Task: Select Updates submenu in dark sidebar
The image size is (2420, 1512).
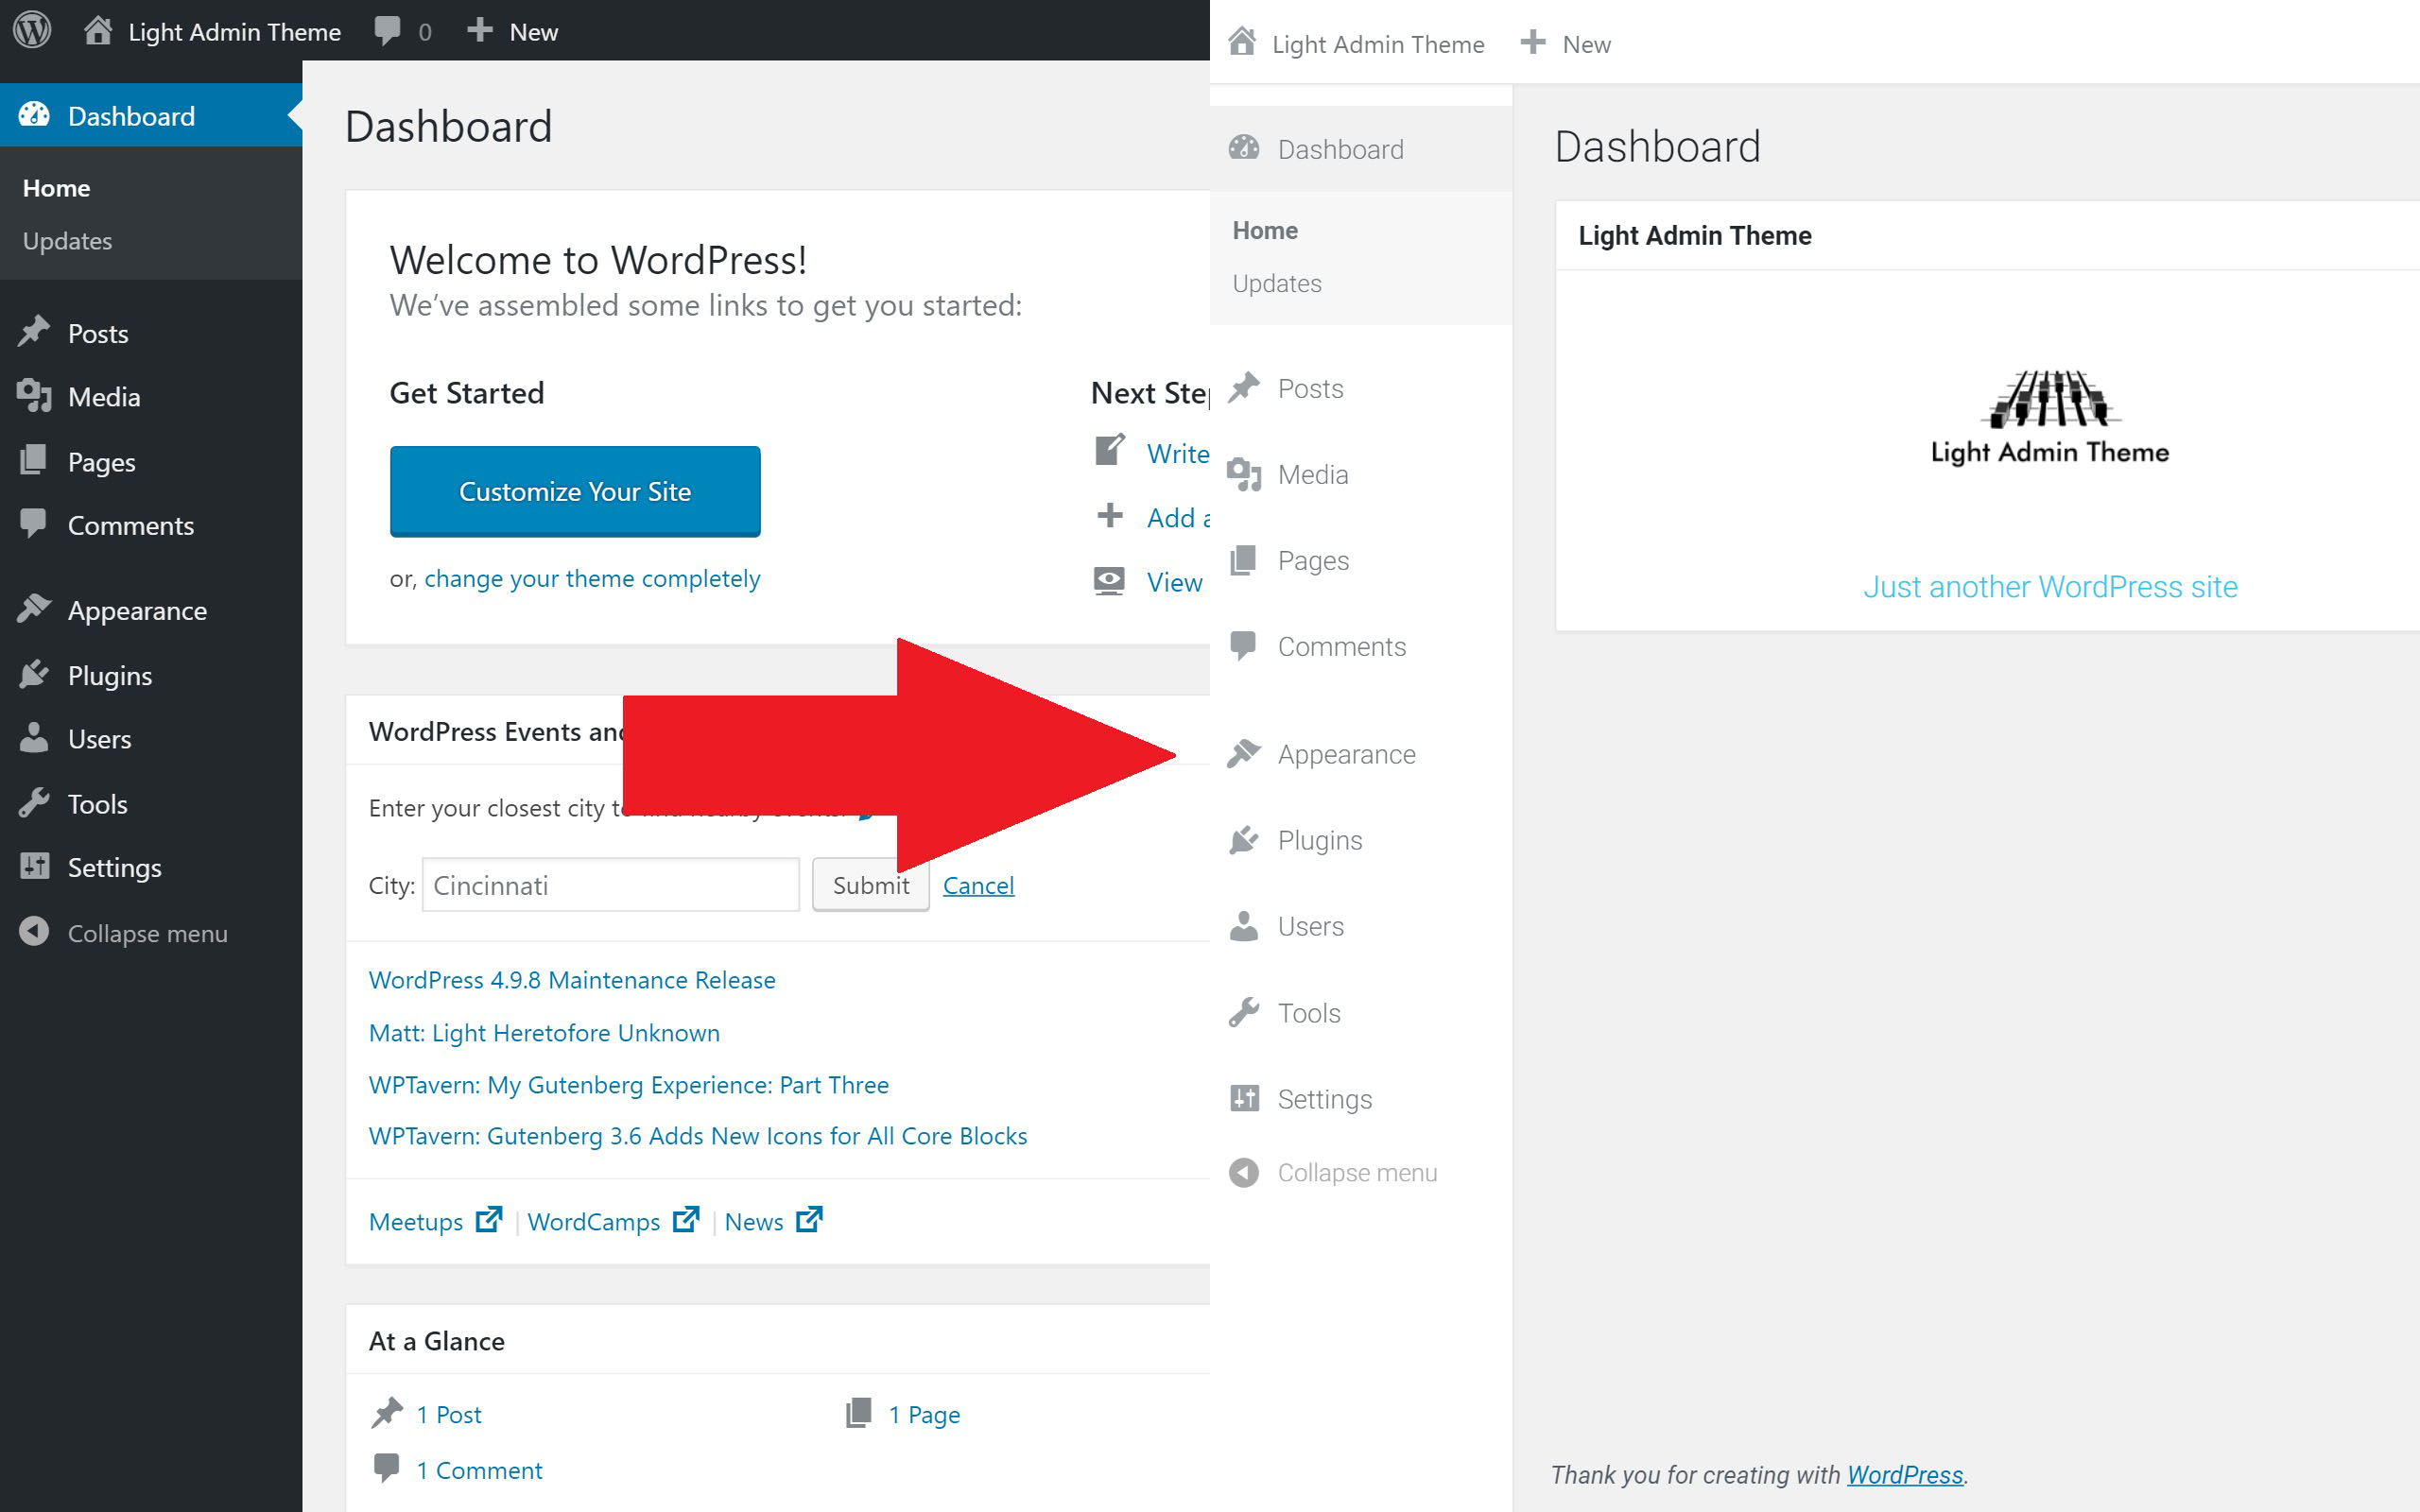Action: click(x=67, y=241)
